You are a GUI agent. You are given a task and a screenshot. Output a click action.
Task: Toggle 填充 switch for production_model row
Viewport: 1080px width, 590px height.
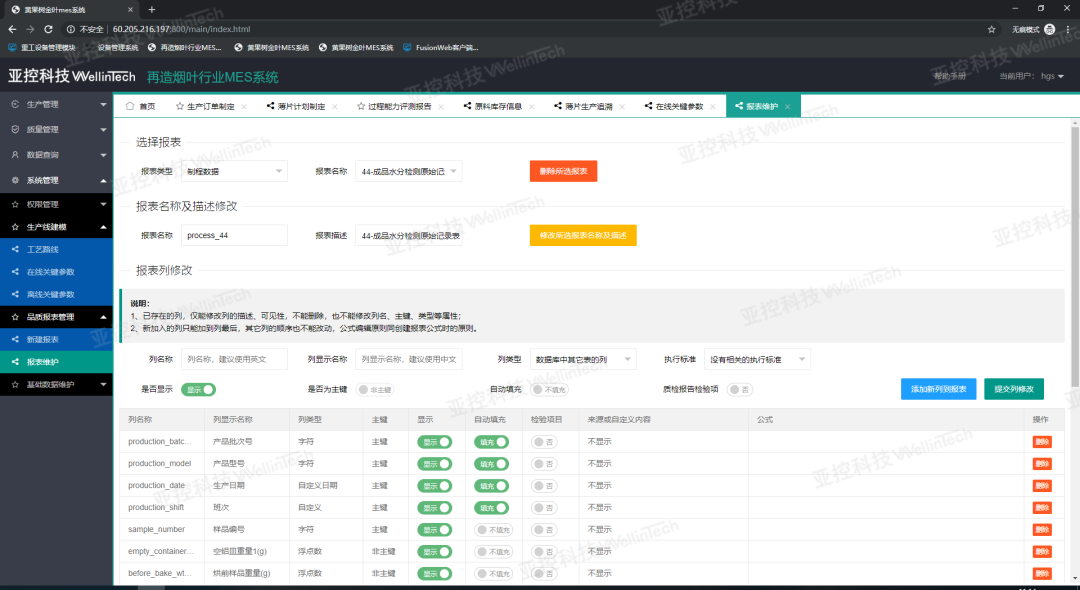tap(491, 464)
